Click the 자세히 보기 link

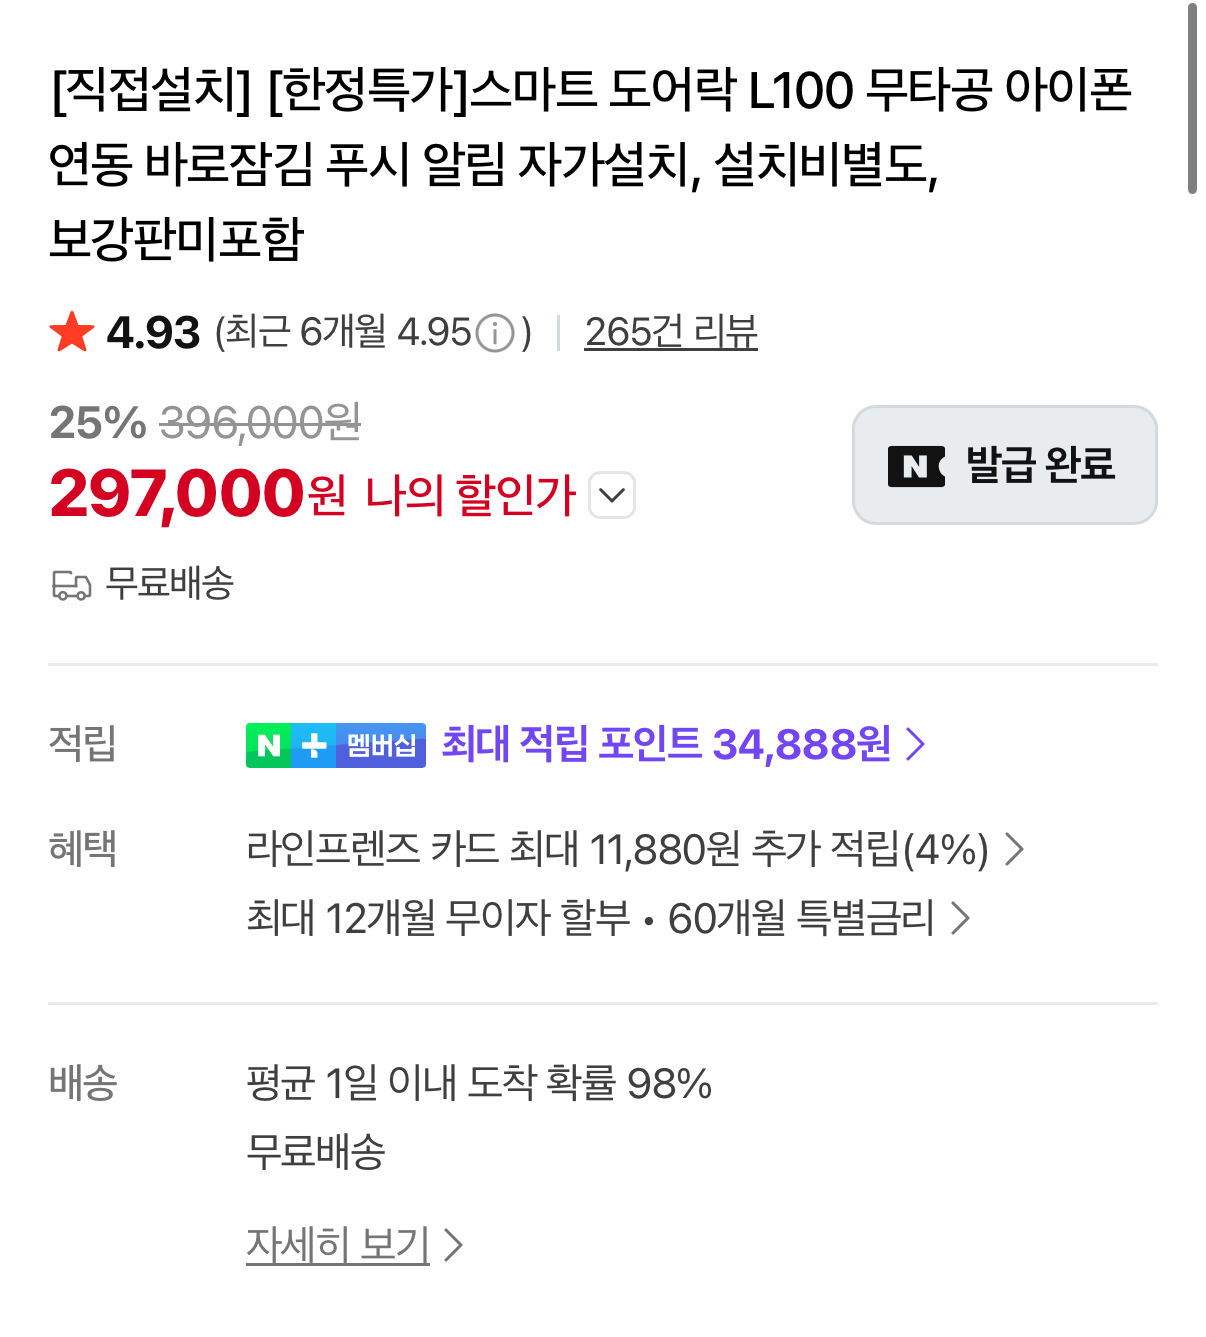pos(338,1245)
